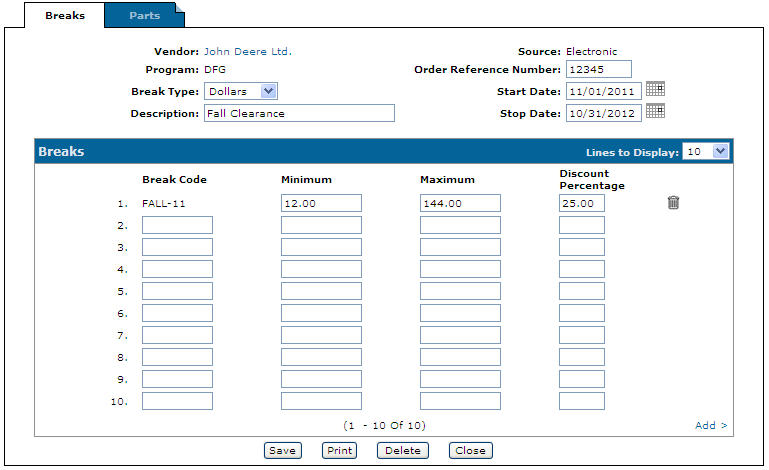Image resolution: width=769 pixels, height=470 pixels.
Task: Open the Stop Date calendar picker
Action: [655, 111]
